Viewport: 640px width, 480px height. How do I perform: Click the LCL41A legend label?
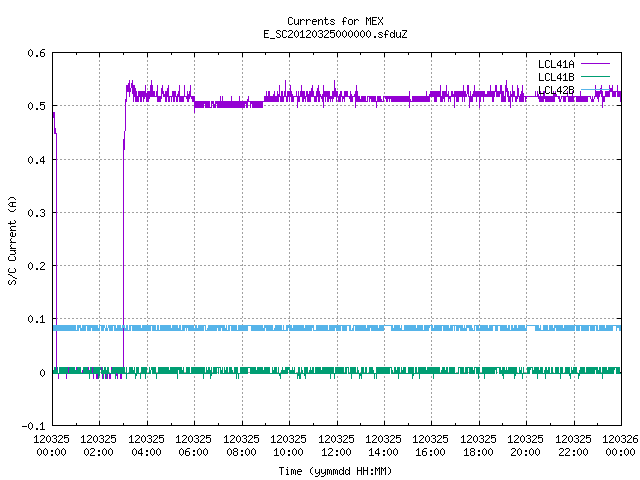click(x=556, y=64)
